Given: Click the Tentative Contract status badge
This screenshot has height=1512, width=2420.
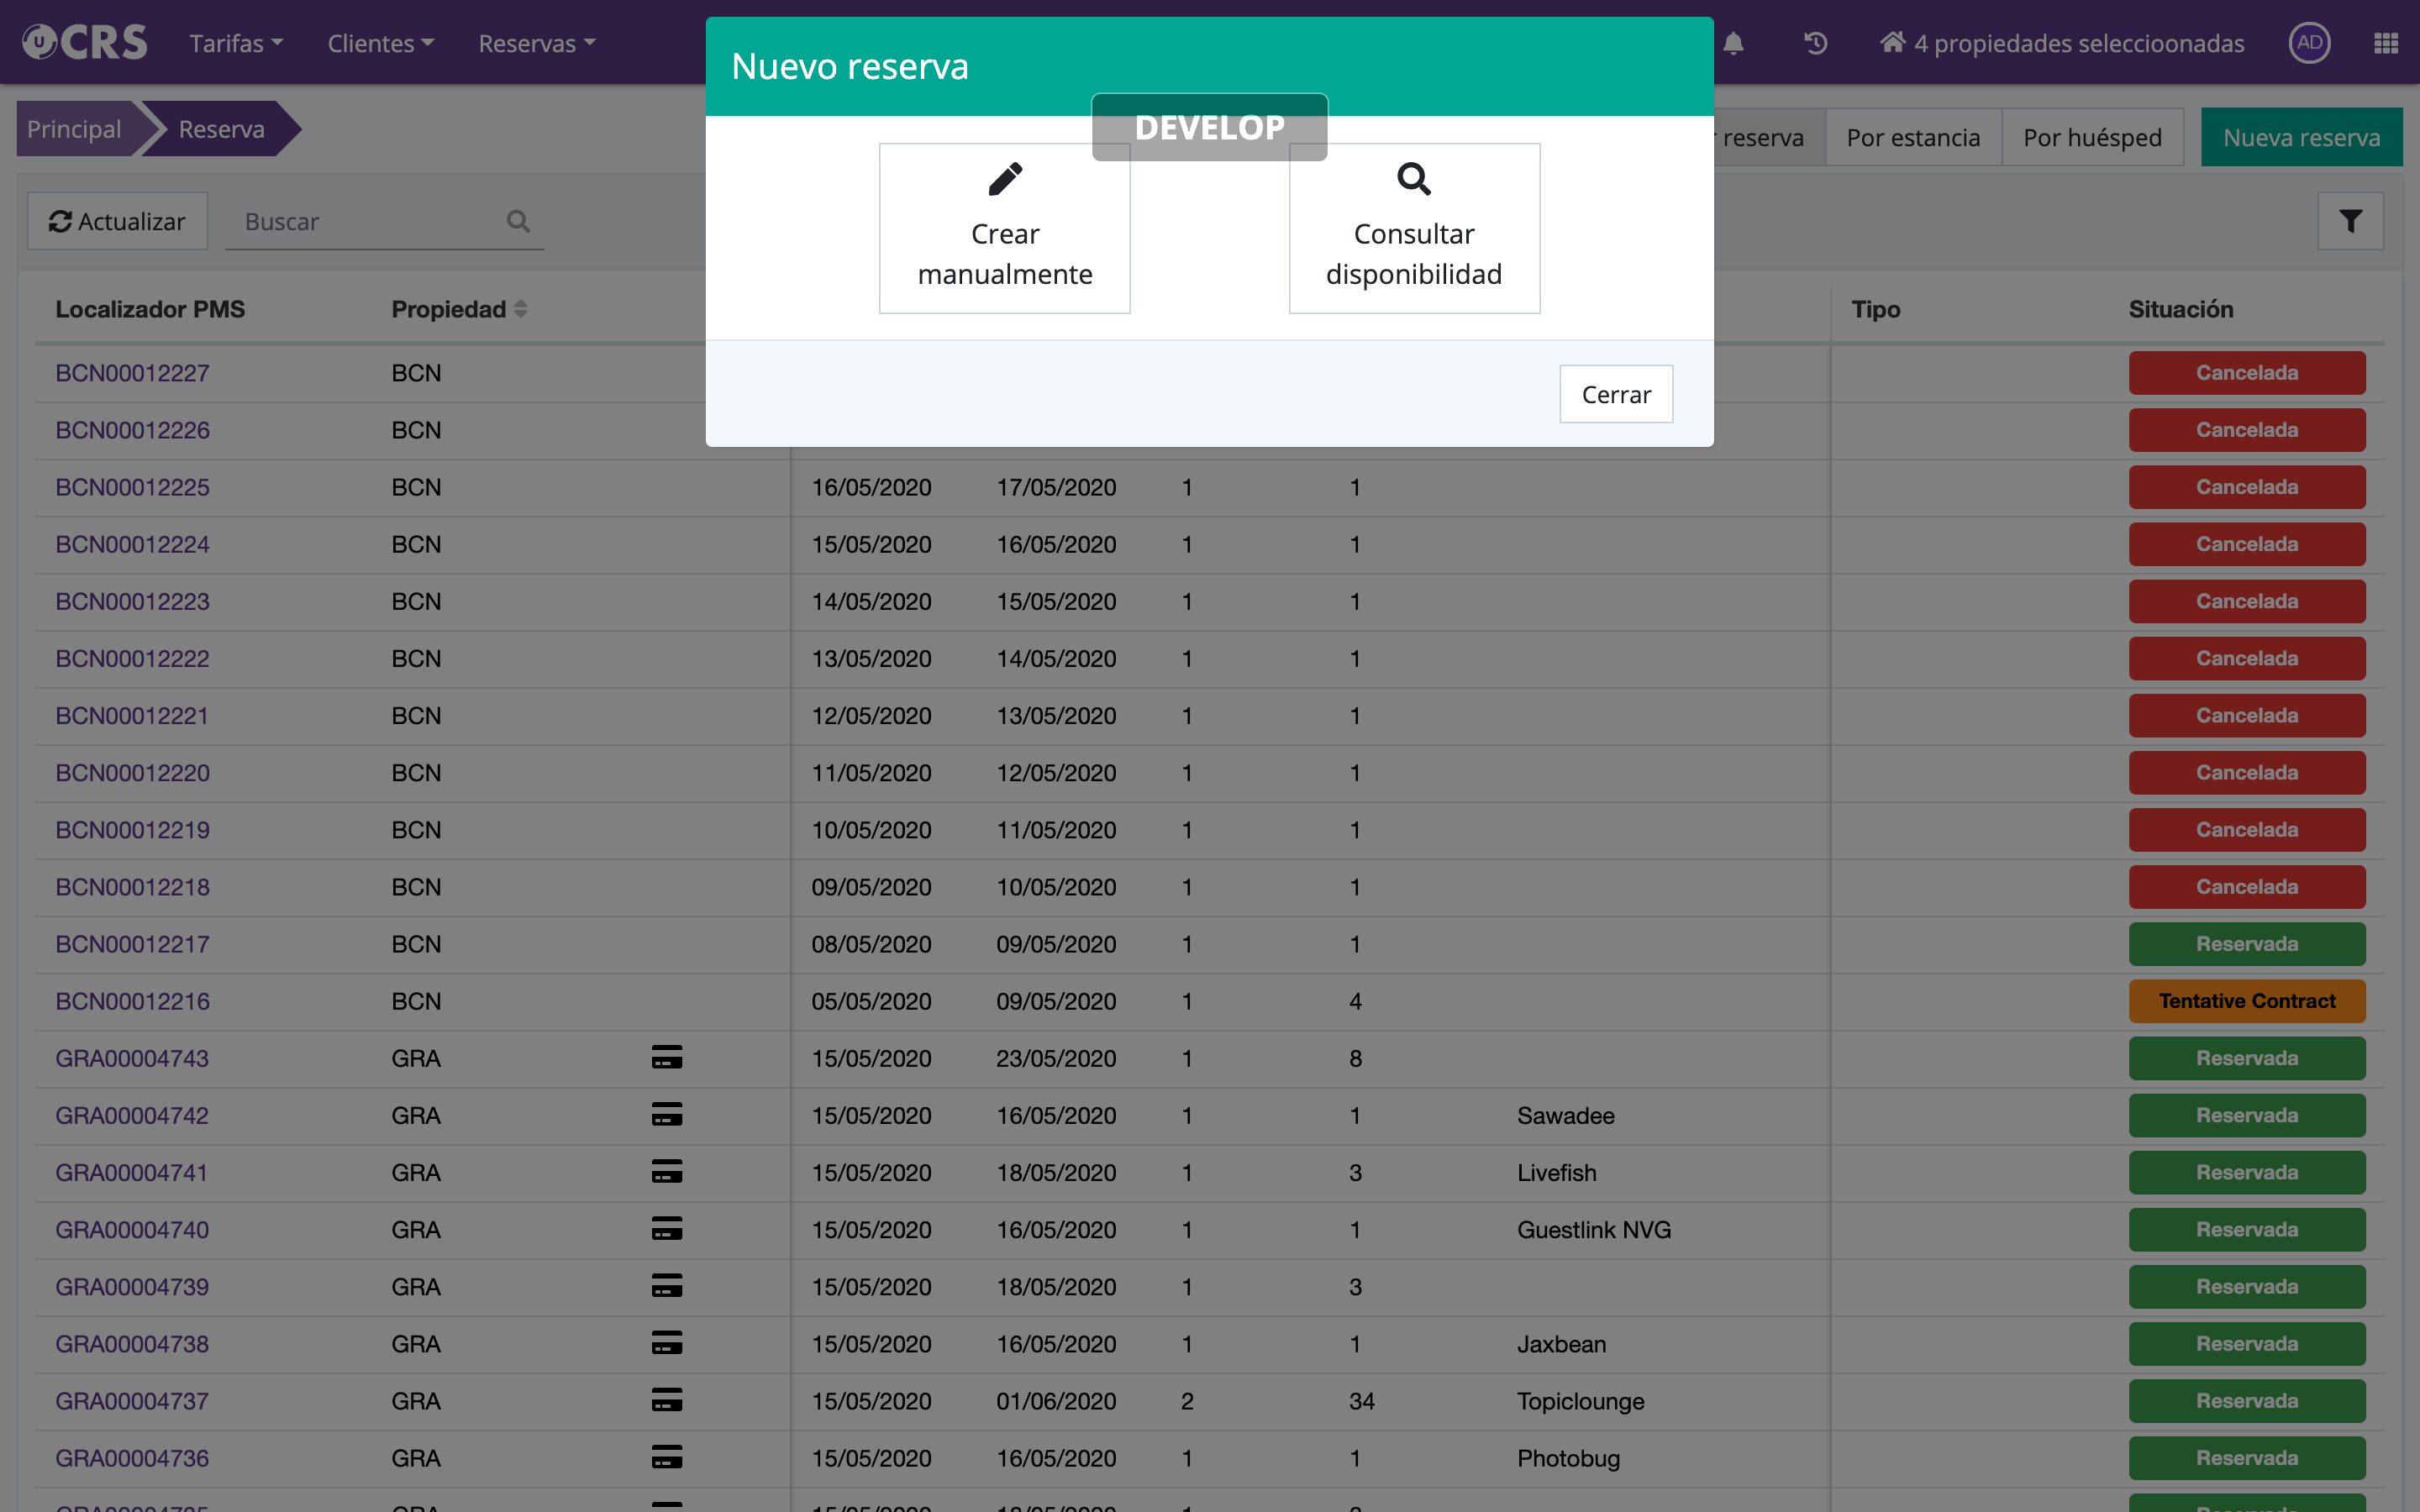Looking at the screenshot, I should click(x=2246, y=1001).
